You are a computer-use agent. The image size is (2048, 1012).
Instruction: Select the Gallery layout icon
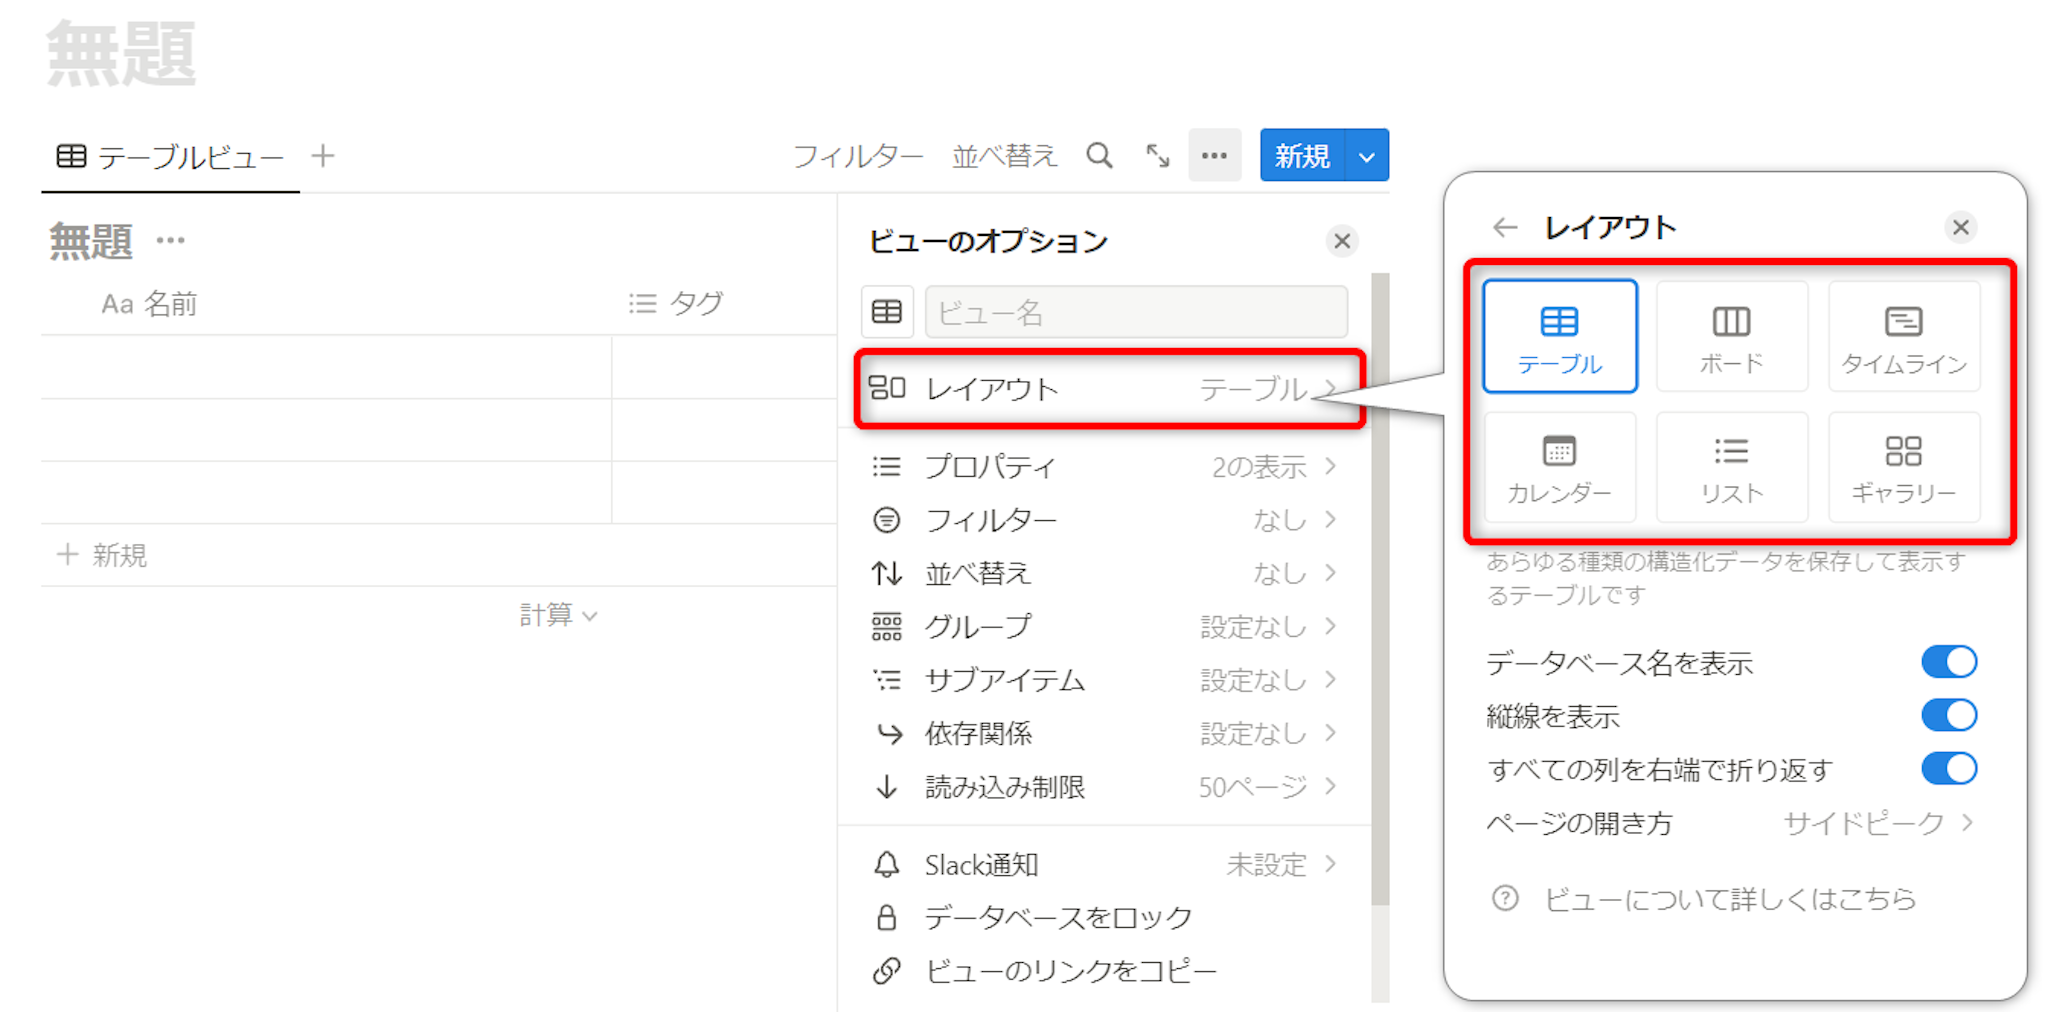[x=1903, y=466]
